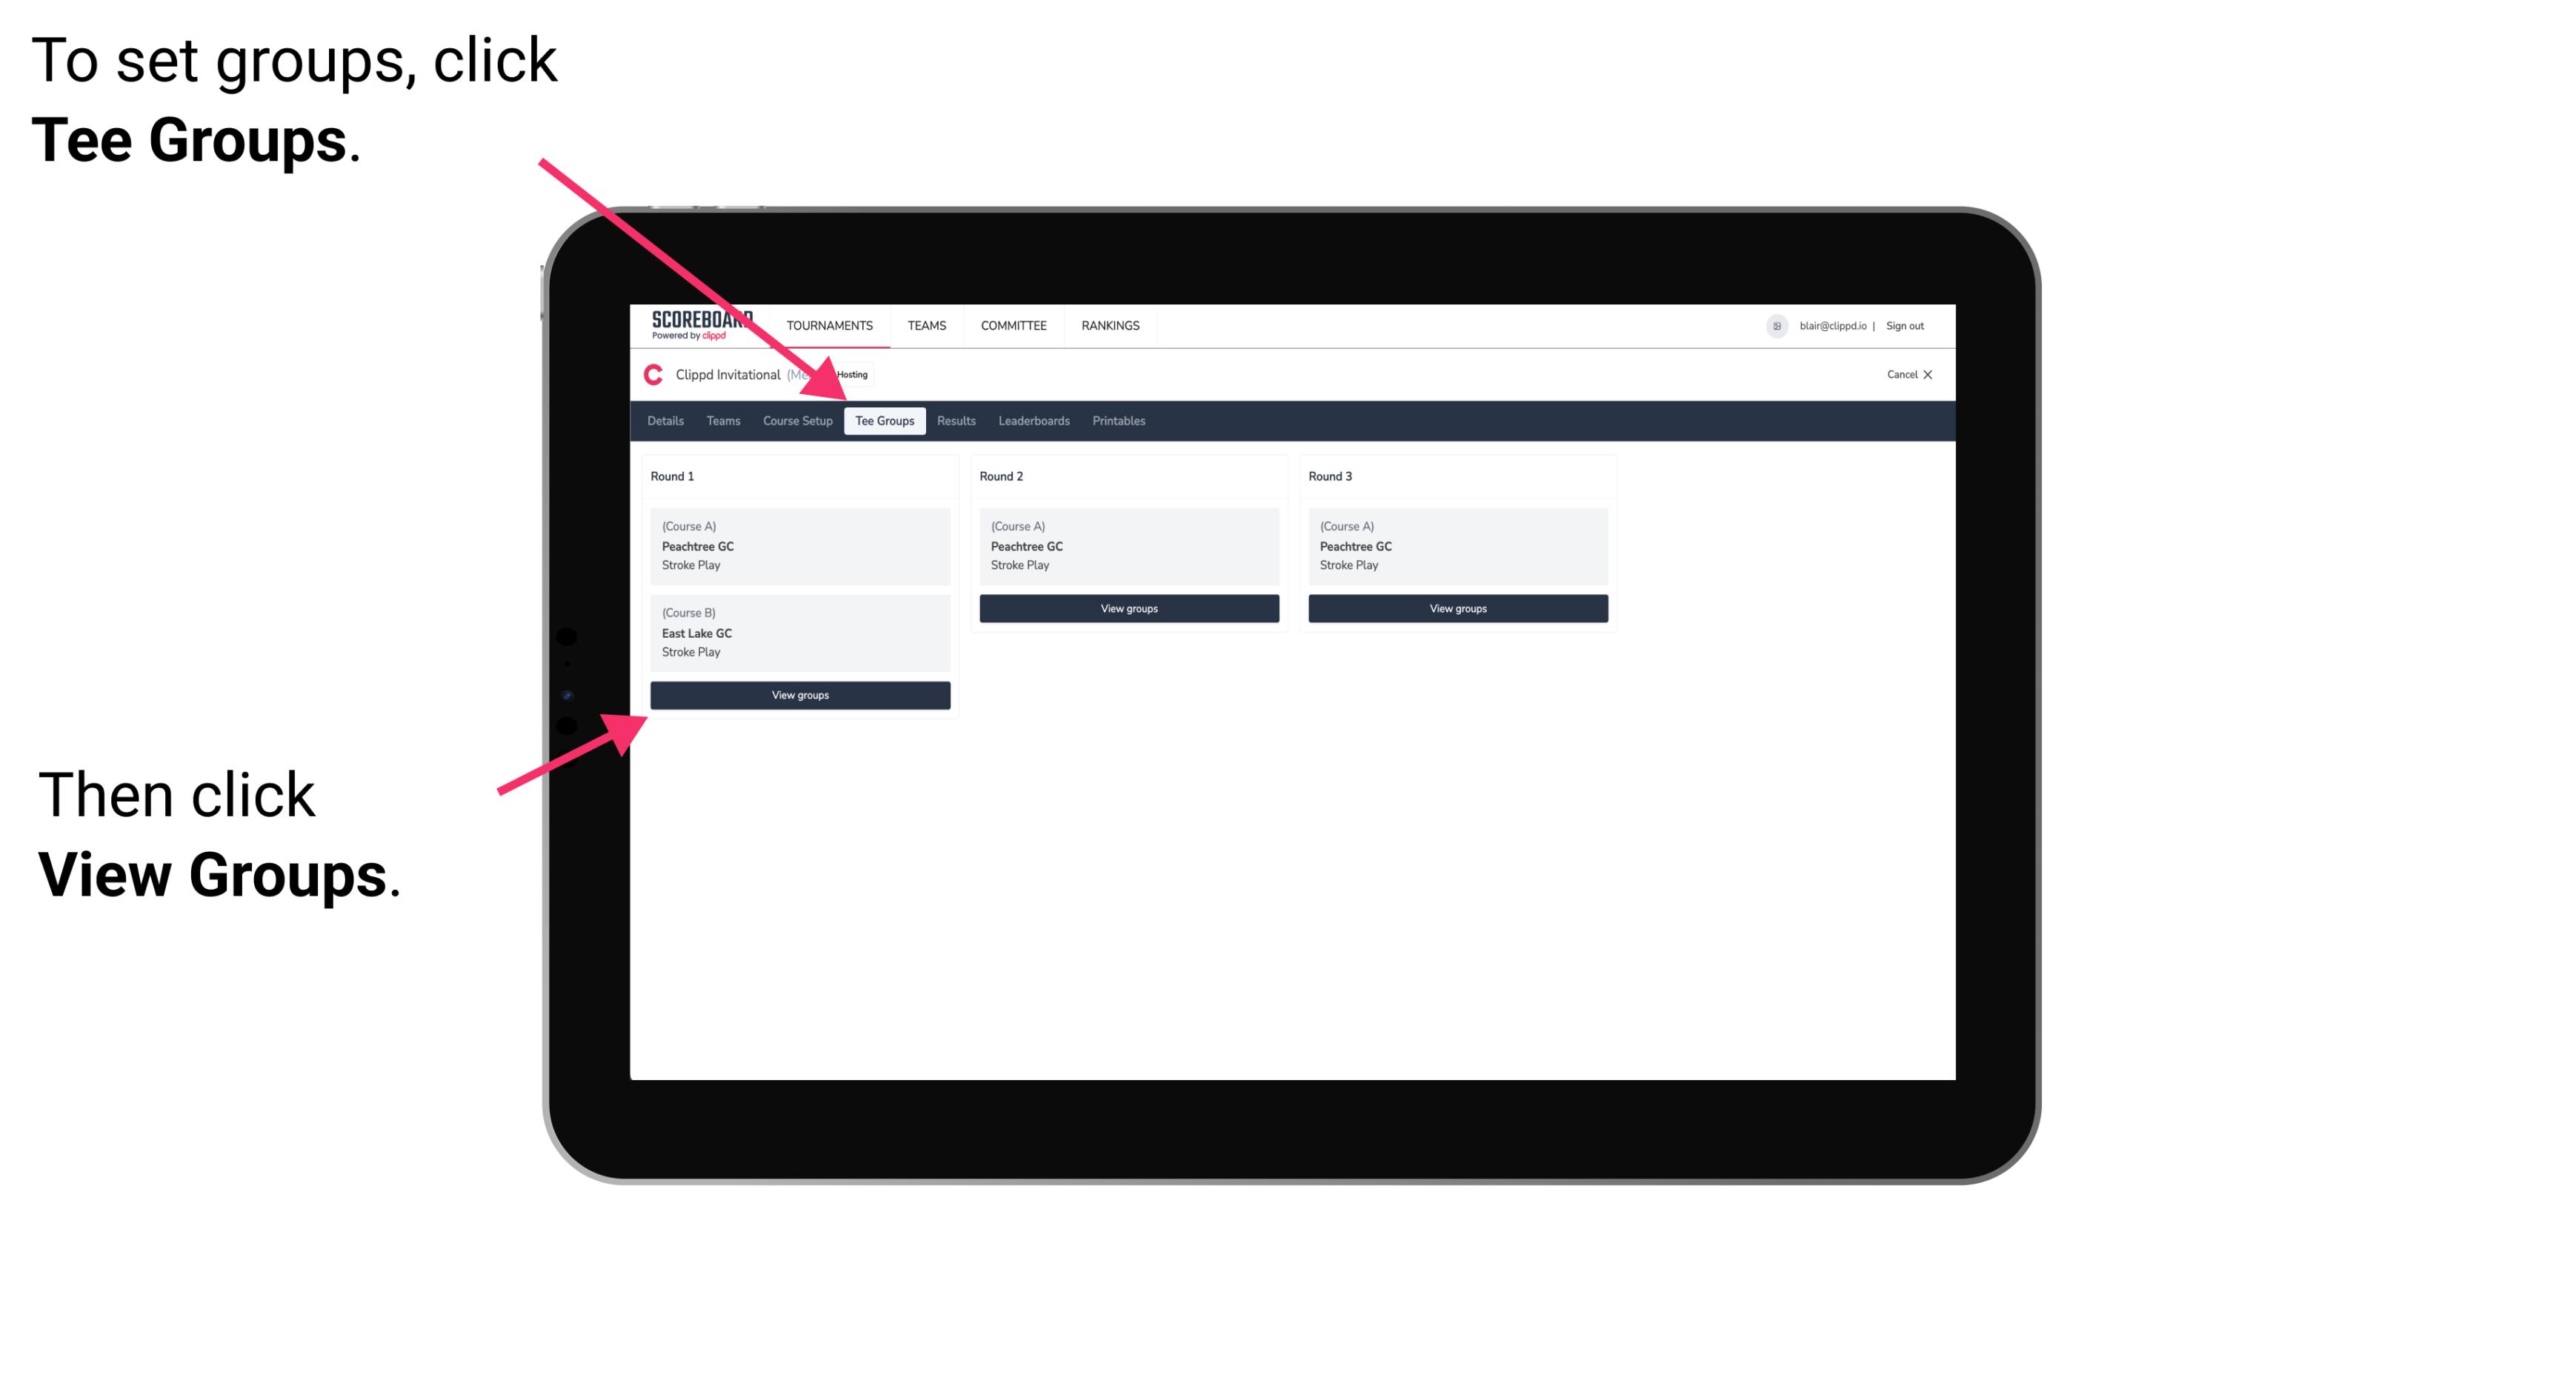
Task: Click the Leaderboards tab
Action: [x=1031, y=420]
